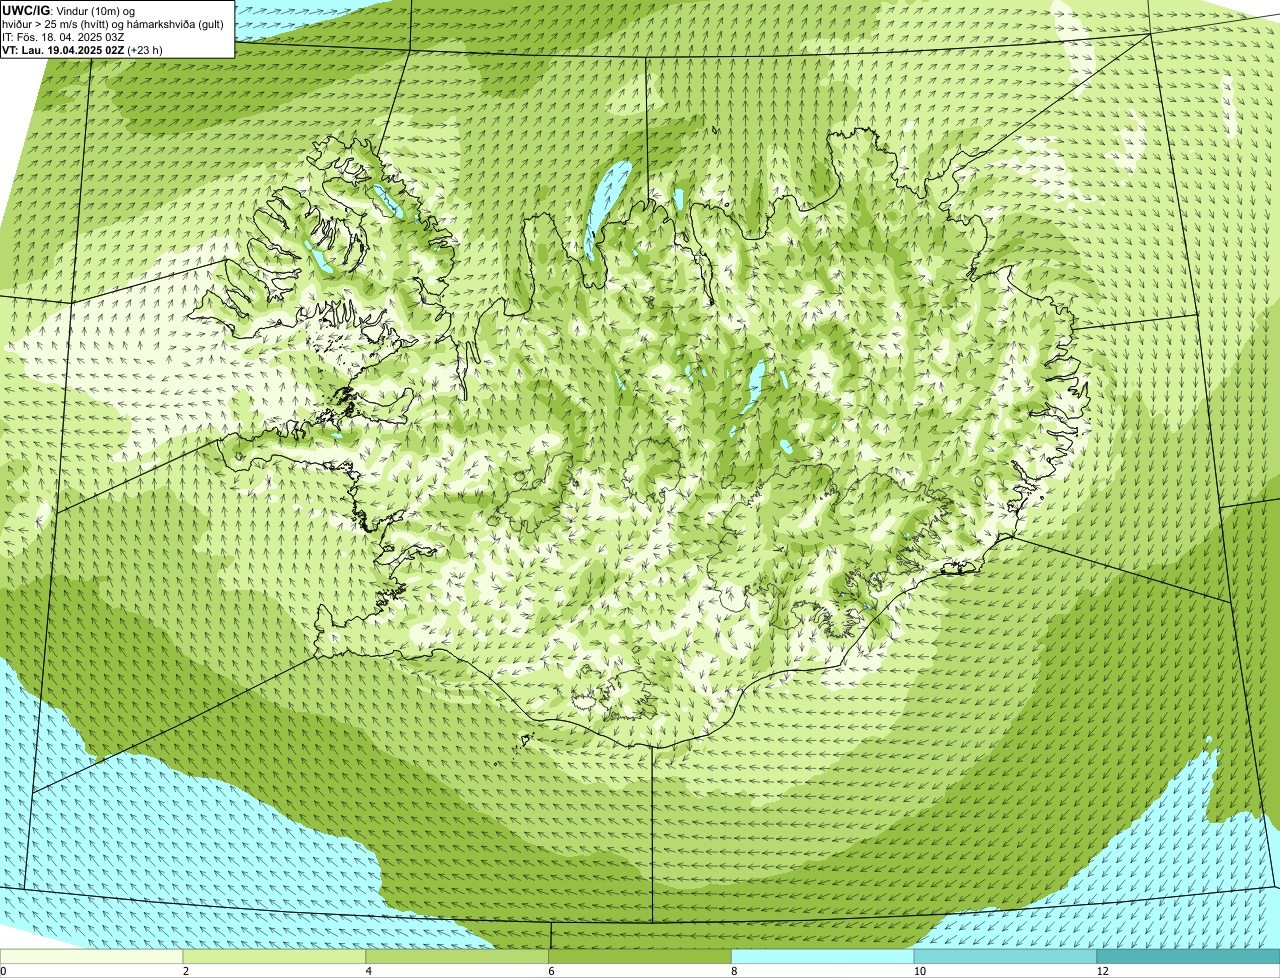Click the legend scale label "6"
This screenshot has width=1280, height=978.
[551, 971]
